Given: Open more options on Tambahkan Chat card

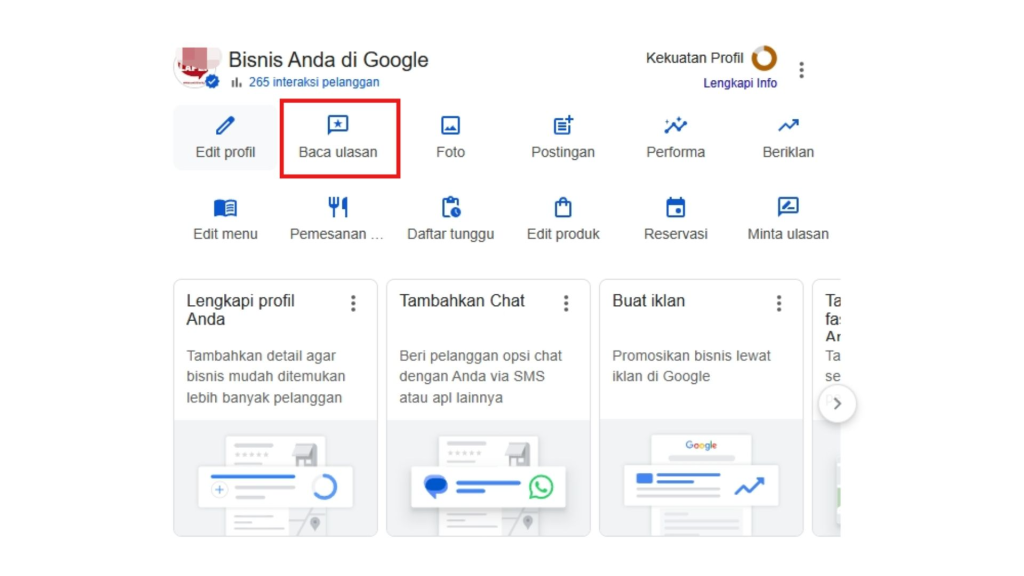Looking at the screenshot, I should click(566, 303).
